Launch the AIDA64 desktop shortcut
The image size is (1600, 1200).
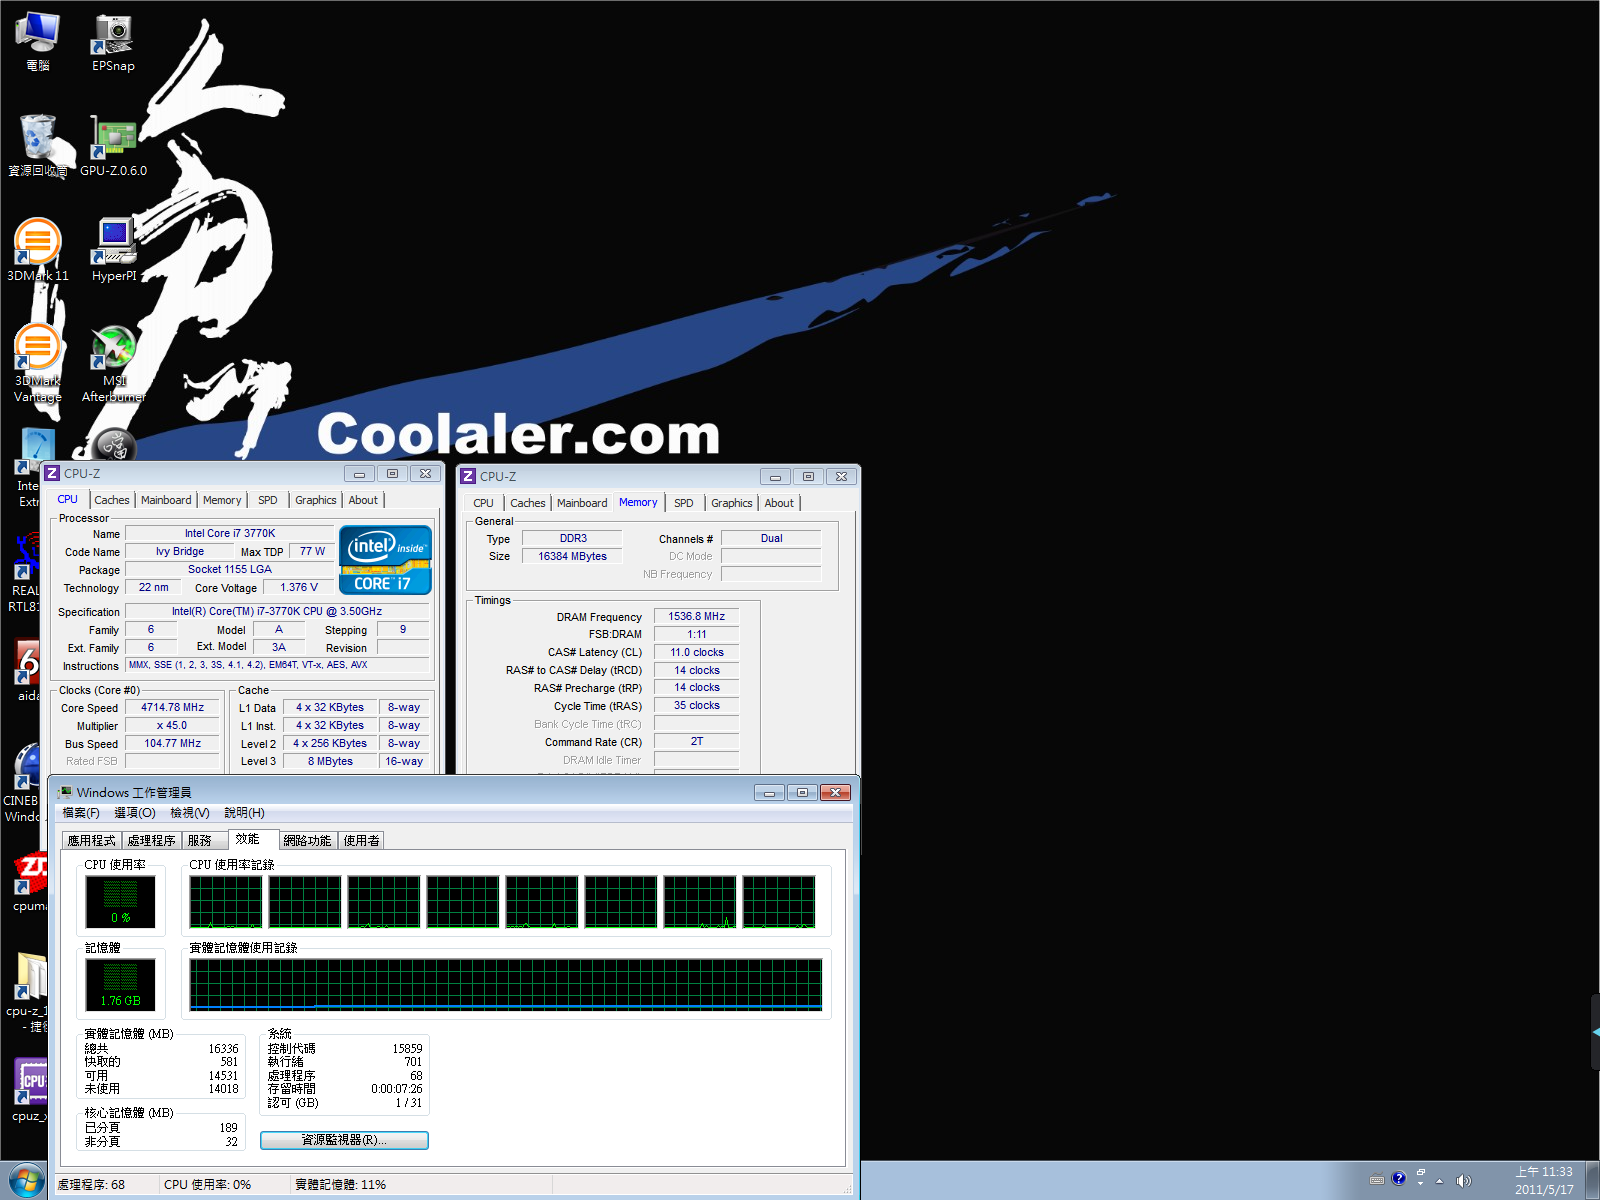coord(28,670)
